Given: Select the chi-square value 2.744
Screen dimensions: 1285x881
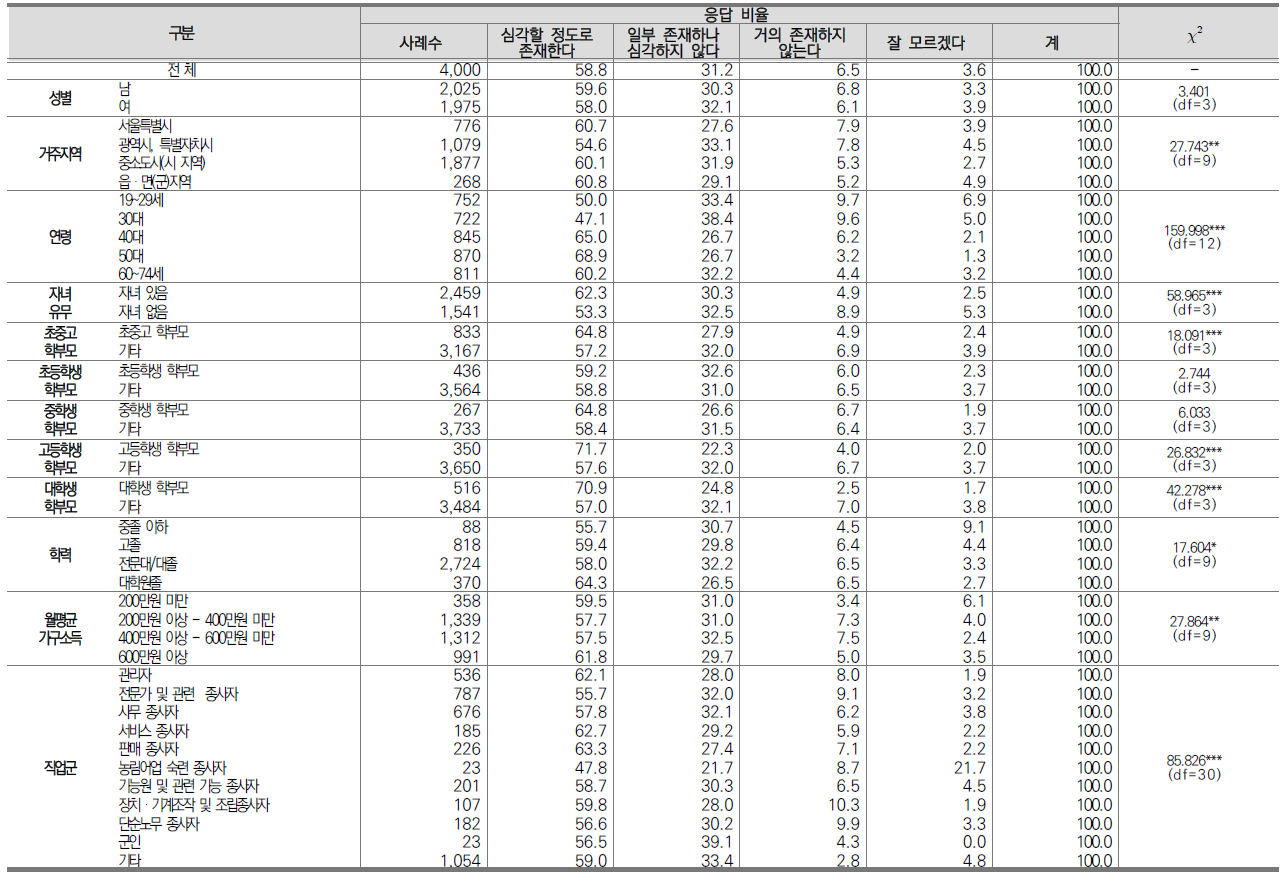Looking at the screenshot, I should [x=1195, y=375].
